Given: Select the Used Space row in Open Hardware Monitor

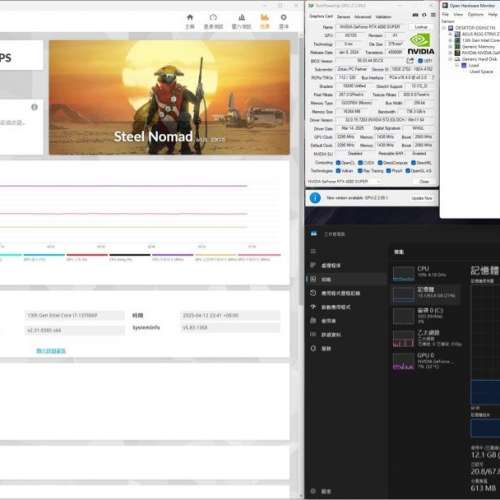Looking at the screenshot, I should coord(481,72).
